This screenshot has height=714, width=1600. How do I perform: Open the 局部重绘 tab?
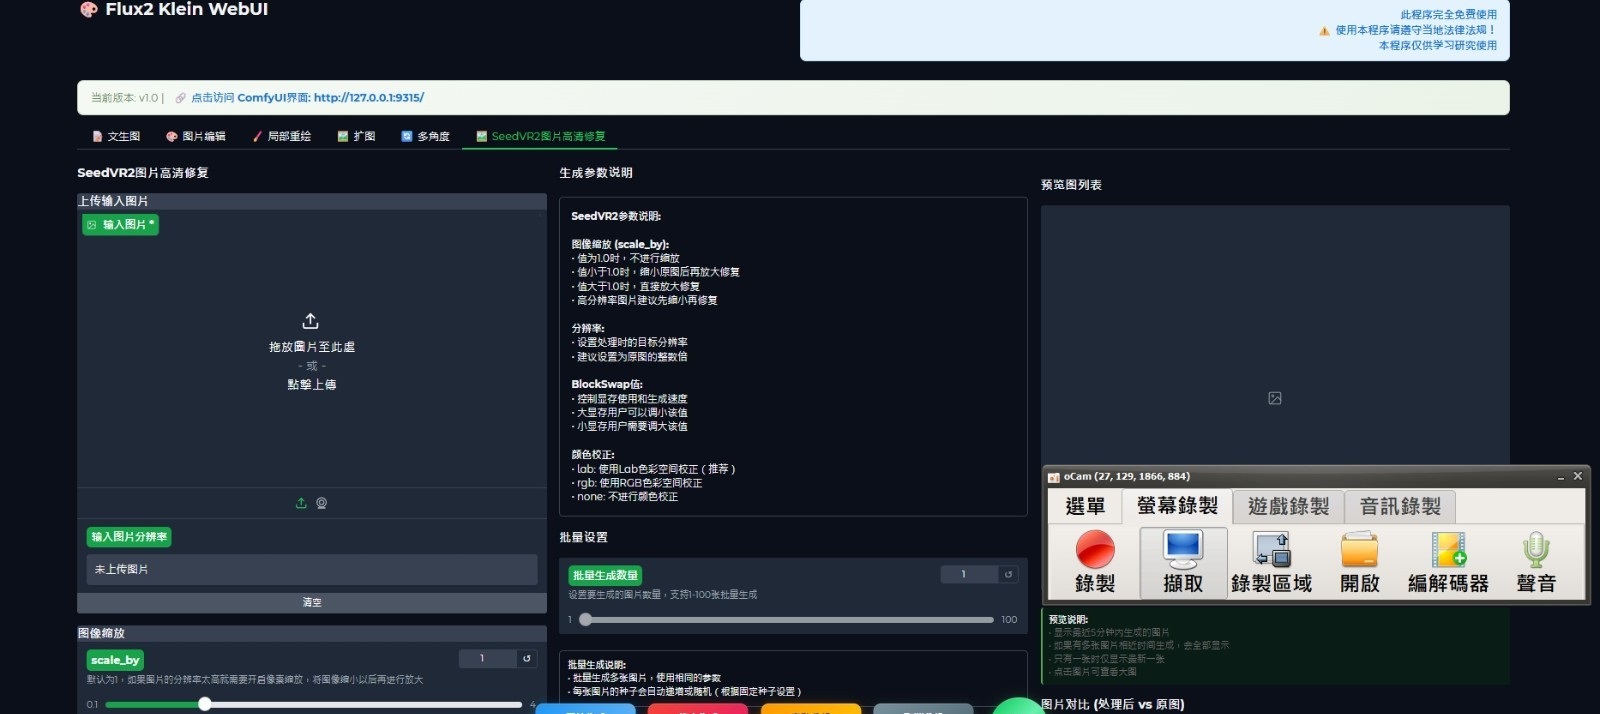tap(282, 136)
